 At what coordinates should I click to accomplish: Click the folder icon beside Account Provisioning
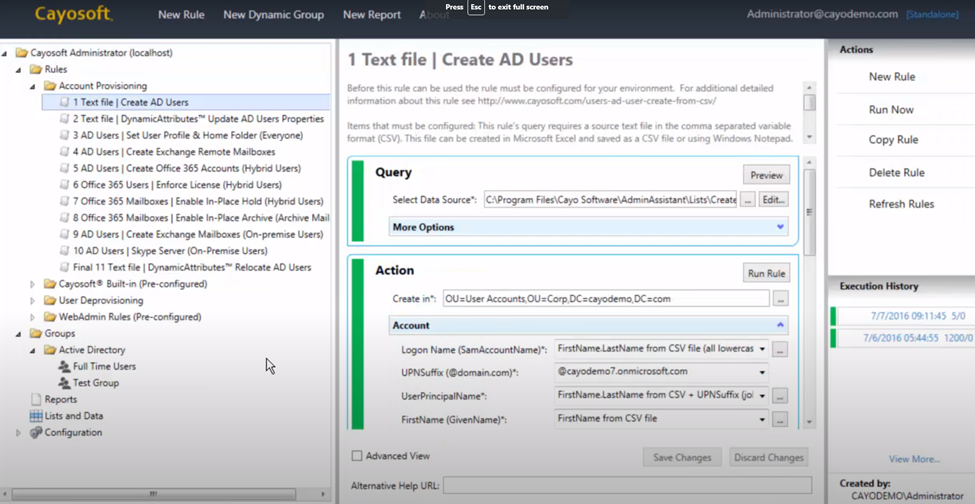pos(50,86)
